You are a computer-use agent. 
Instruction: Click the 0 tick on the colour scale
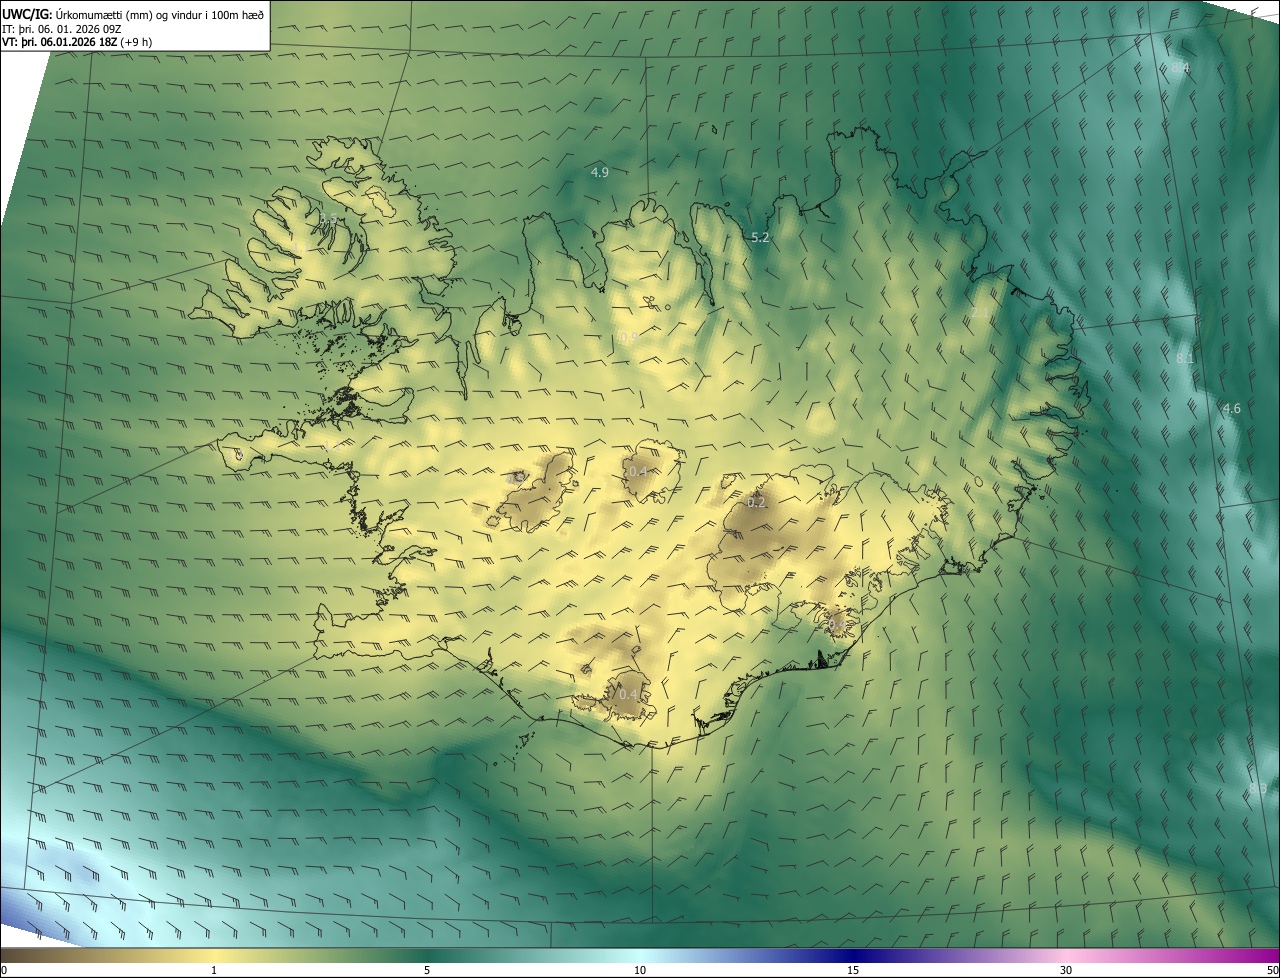coord(3,970)
